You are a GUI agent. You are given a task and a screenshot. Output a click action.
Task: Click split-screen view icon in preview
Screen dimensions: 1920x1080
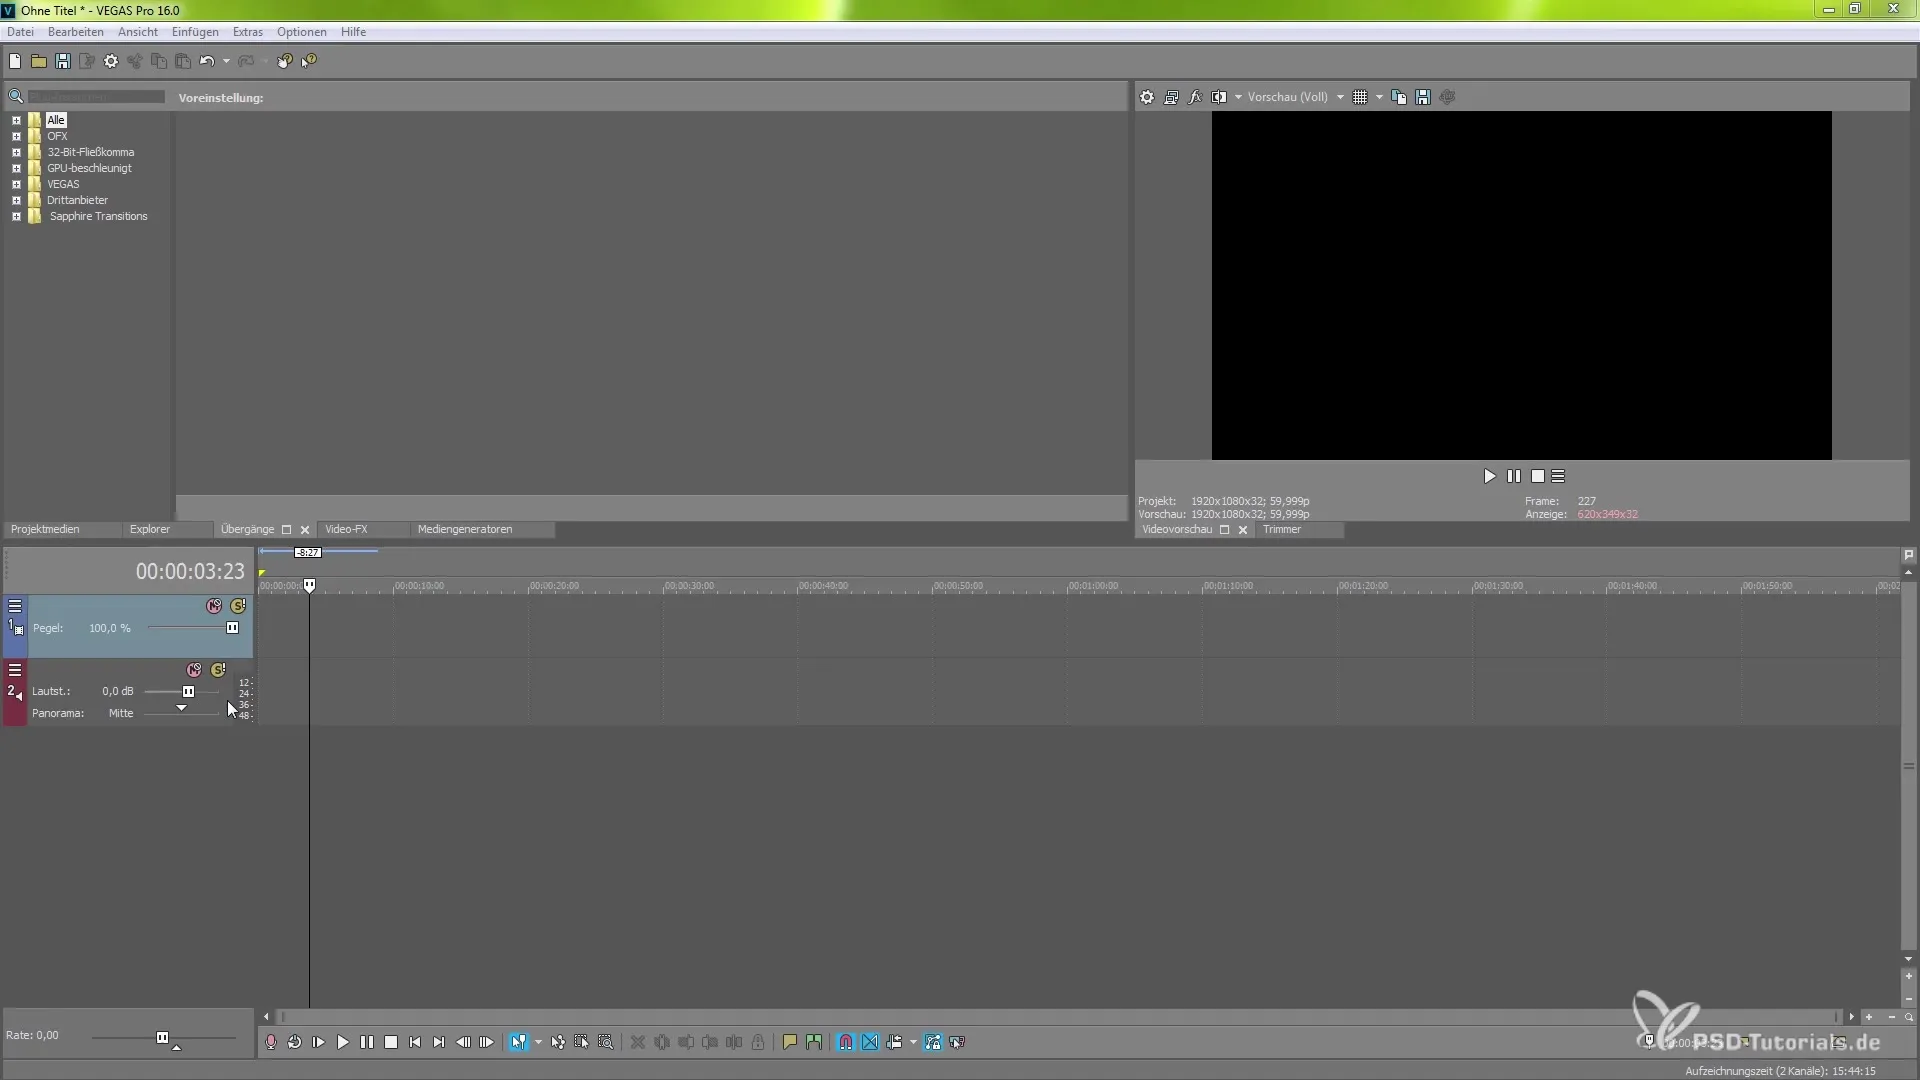pos(1219,97)
